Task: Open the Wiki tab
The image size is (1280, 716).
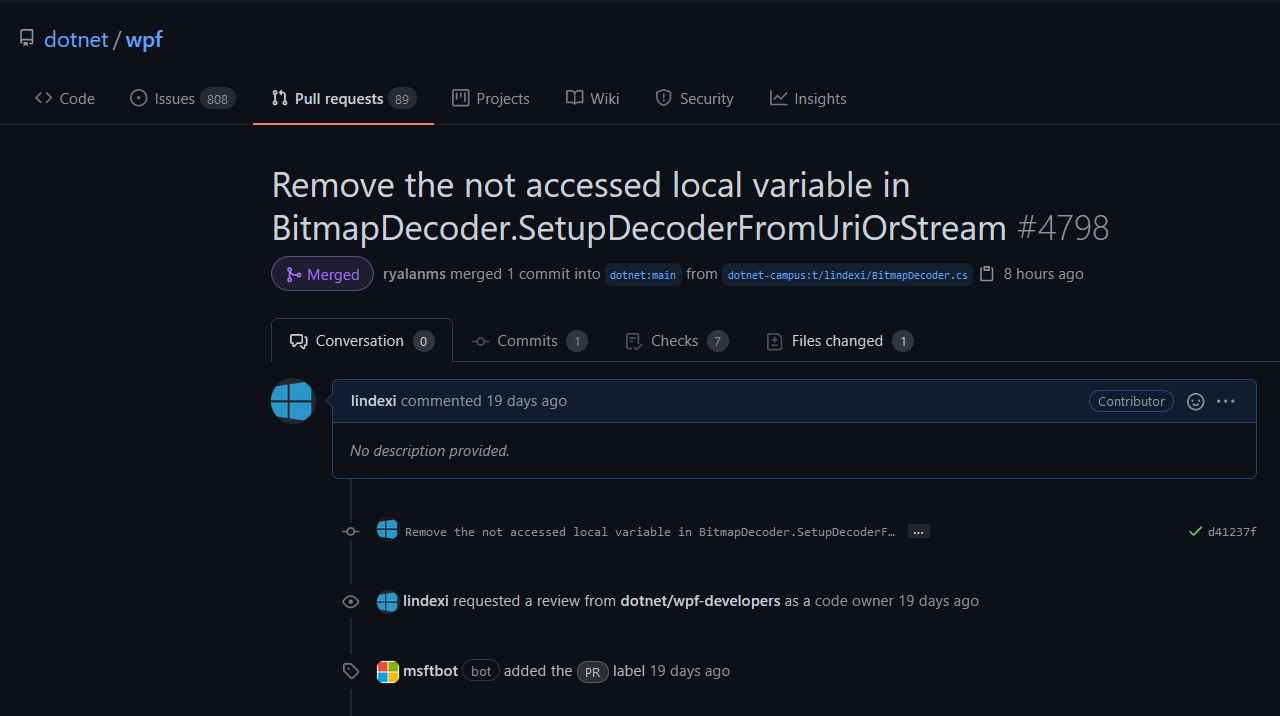Action: click(x=593, y=98)
